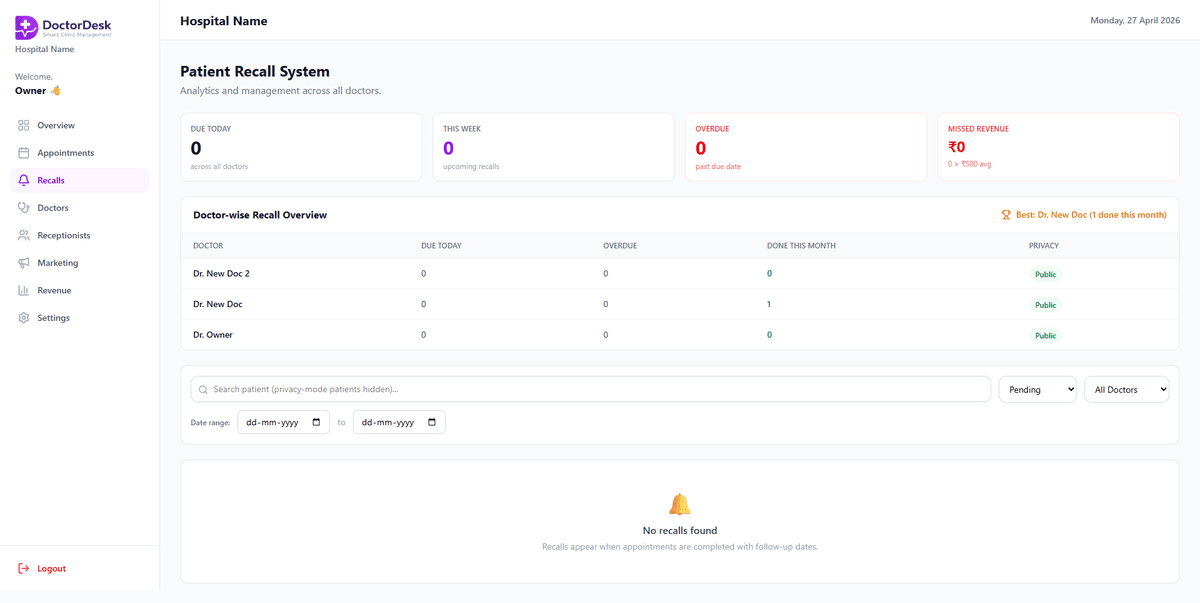Open calendar picker of end date field
The image size is (1200, 603).
click(432, 422)
